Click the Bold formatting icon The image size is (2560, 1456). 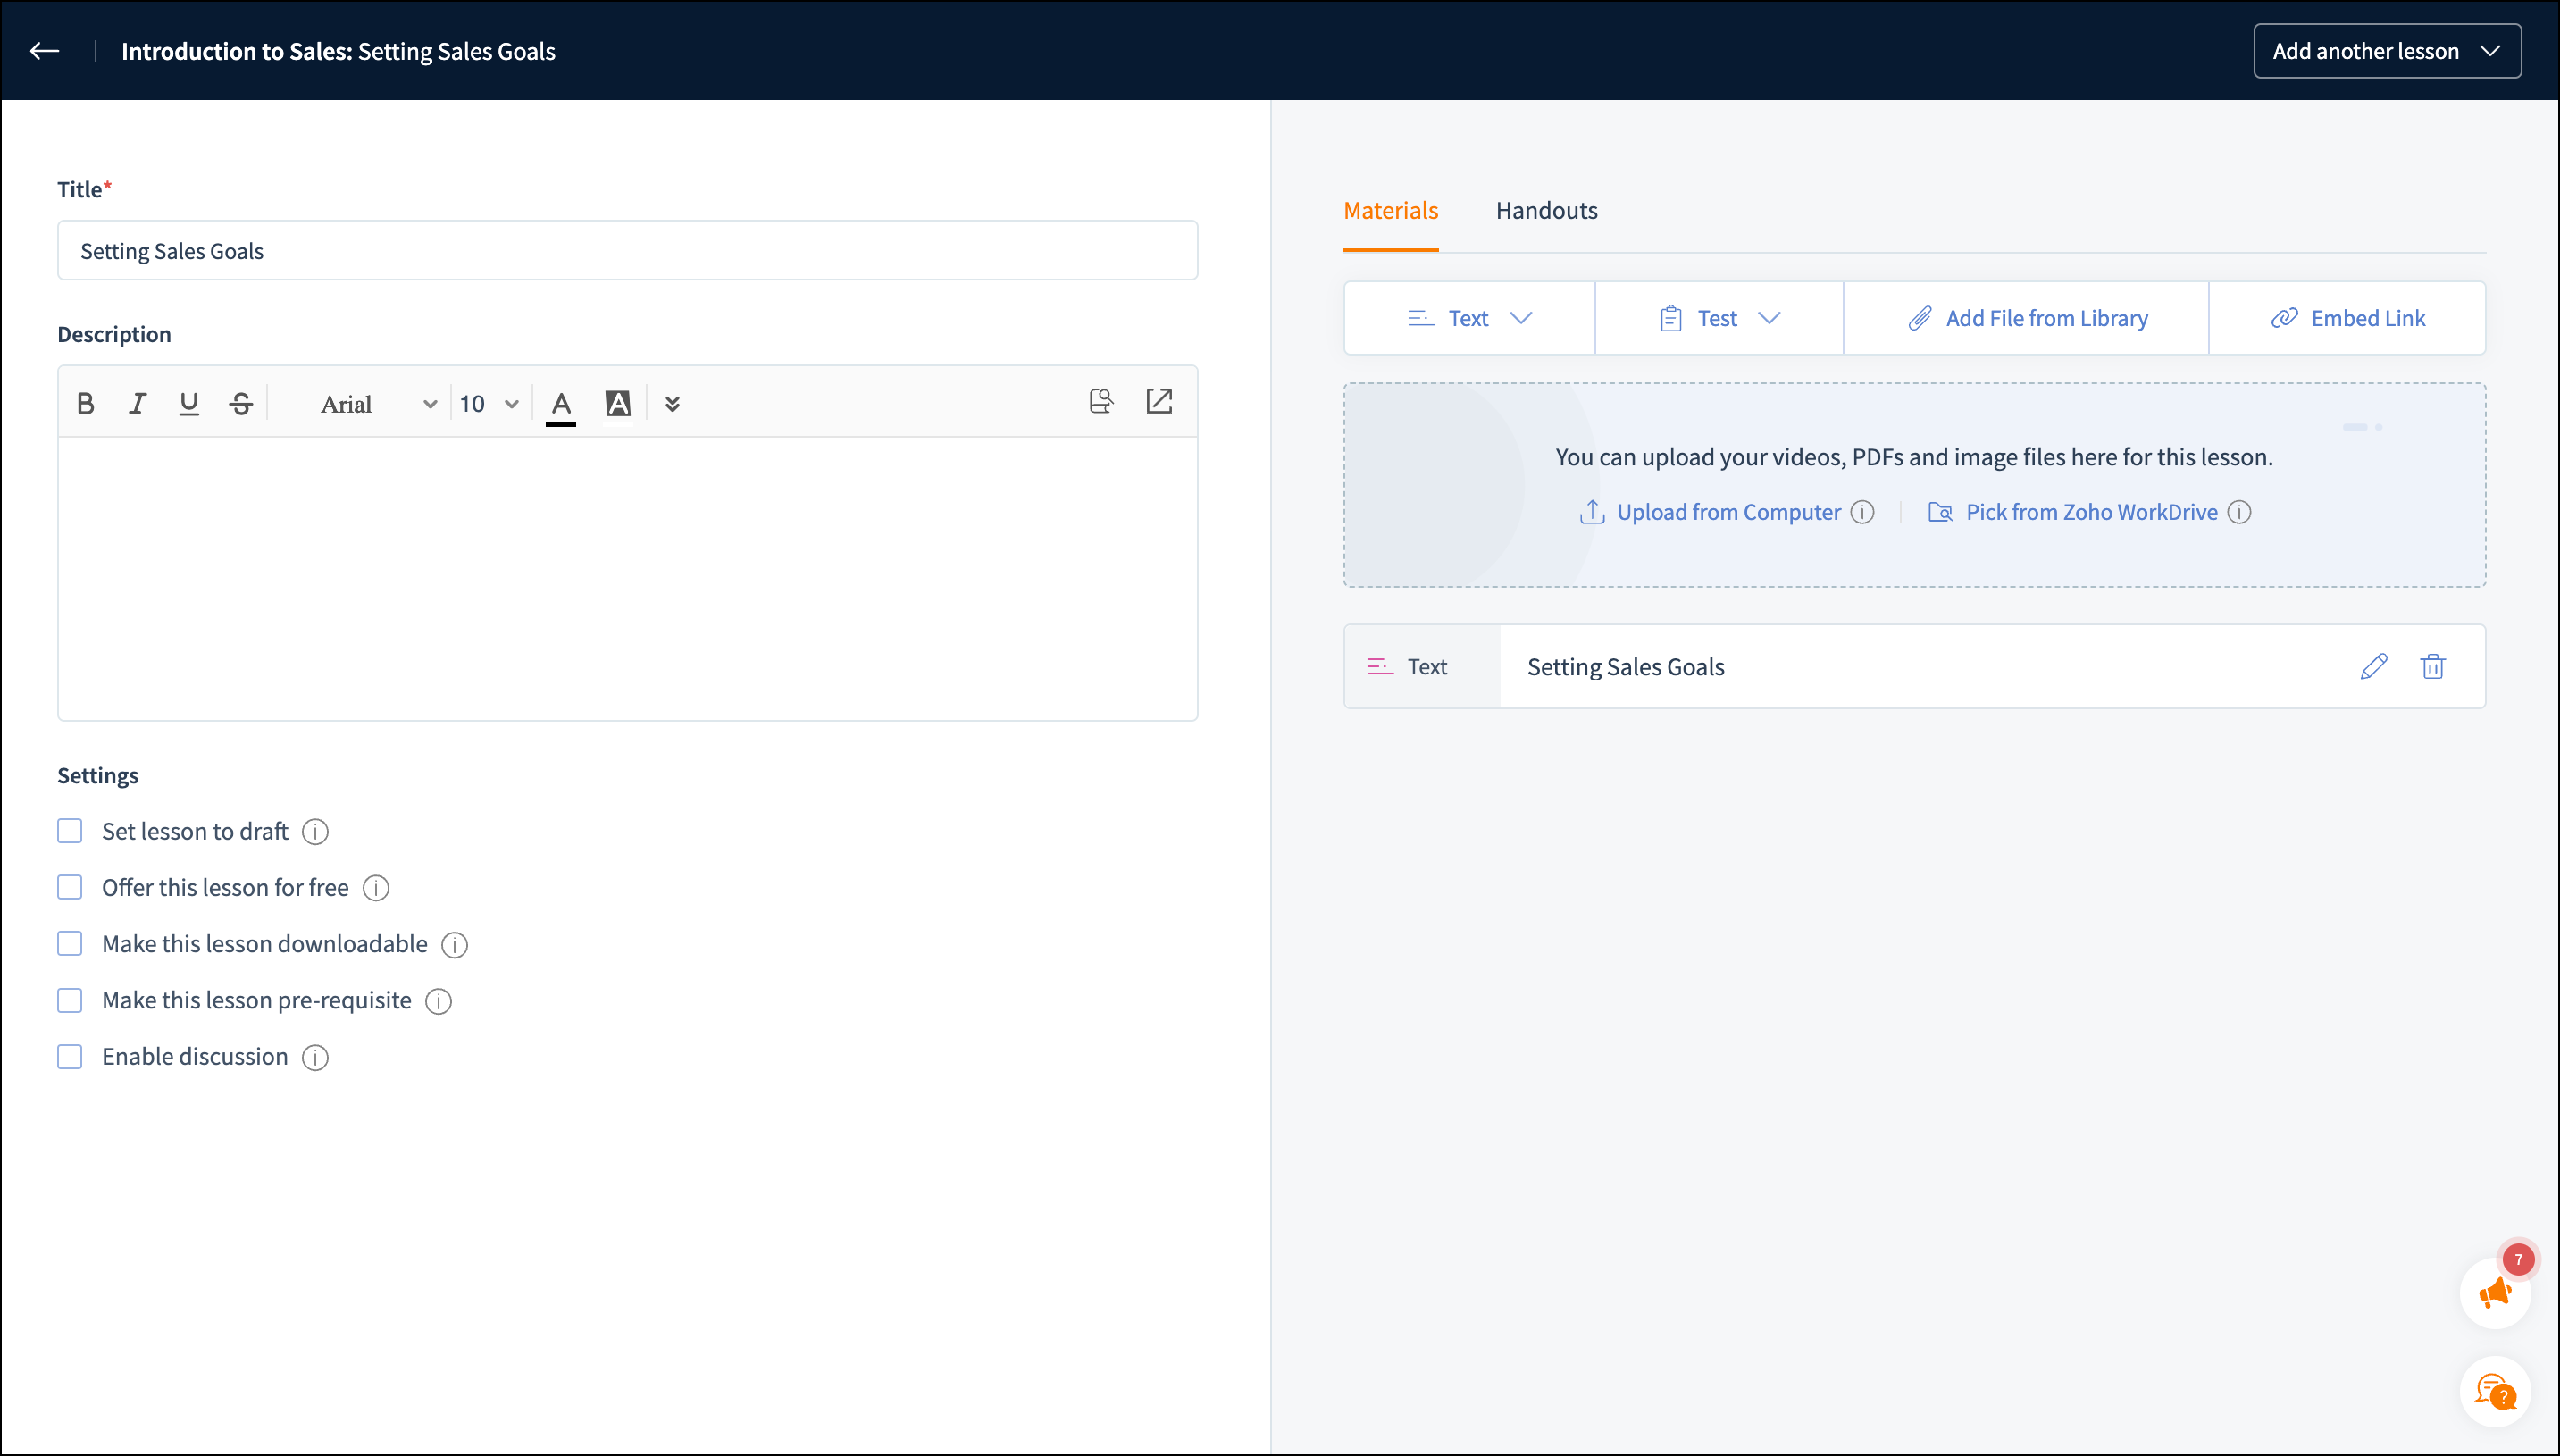(86, 403)
